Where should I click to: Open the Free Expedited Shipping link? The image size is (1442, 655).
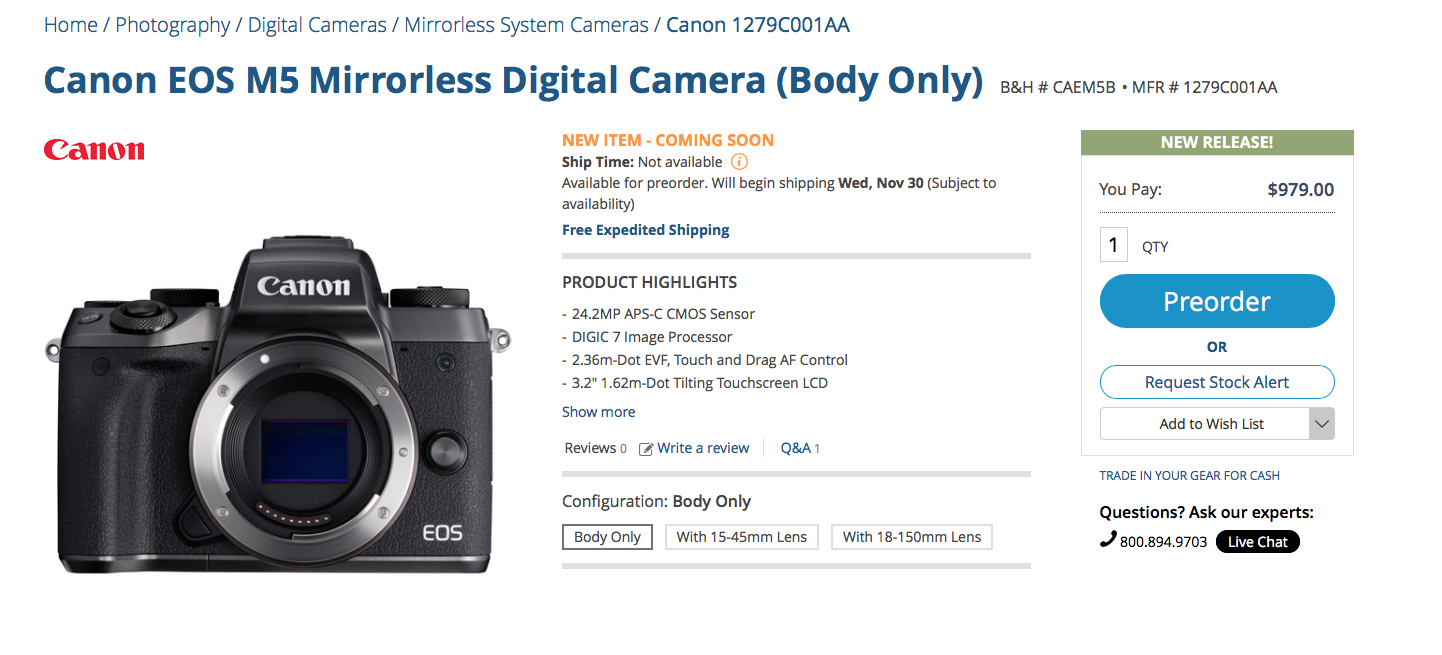tap(646, 230)
